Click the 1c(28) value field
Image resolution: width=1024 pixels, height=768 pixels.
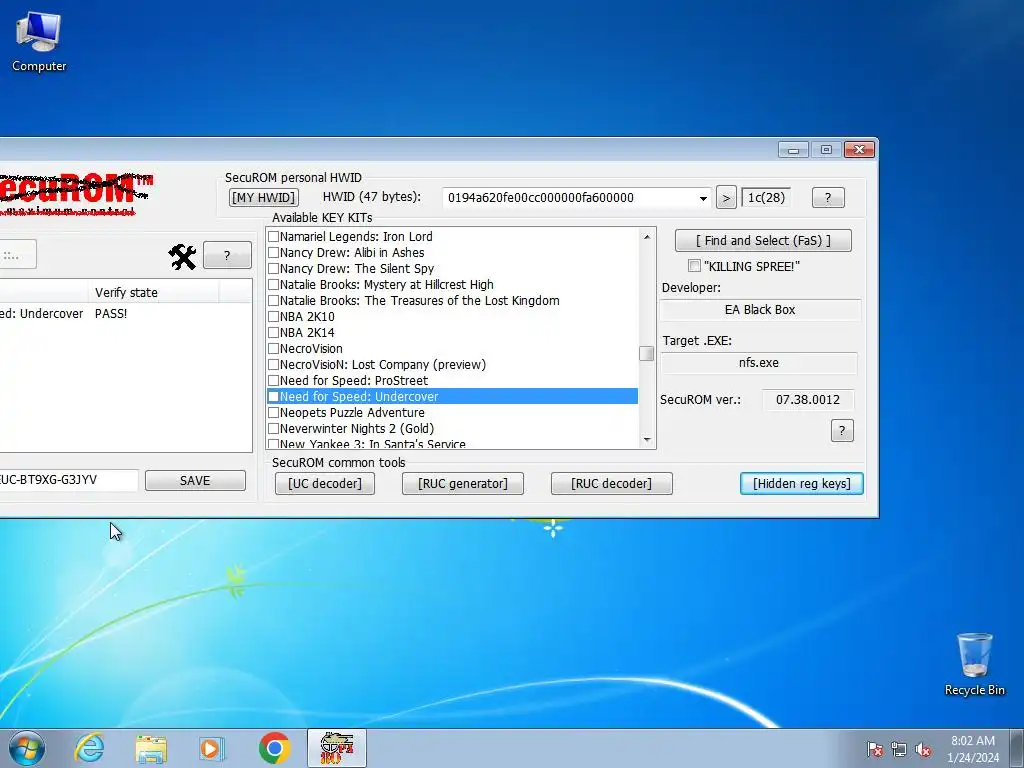(x=765, y=198)
